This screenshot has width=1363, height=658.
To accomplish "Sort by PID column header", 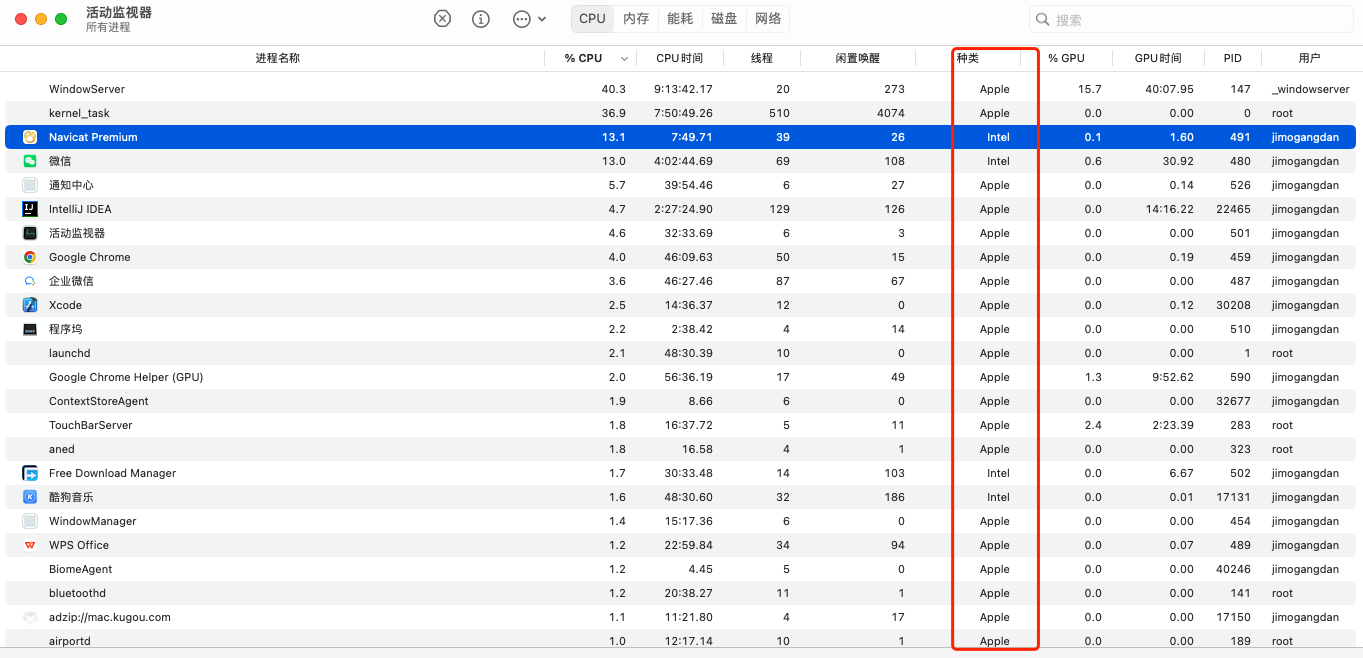I will 1233,58.
